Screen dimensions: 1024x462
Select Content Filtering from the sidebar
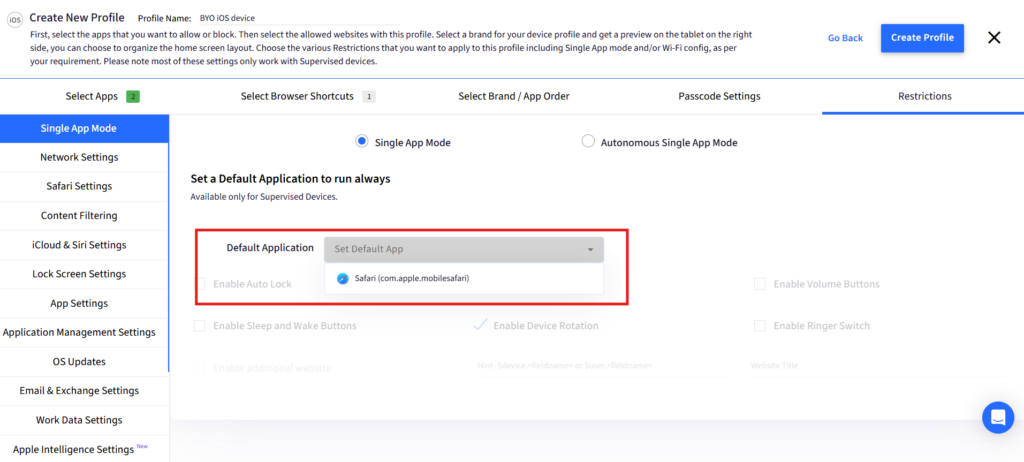(79, 215)
